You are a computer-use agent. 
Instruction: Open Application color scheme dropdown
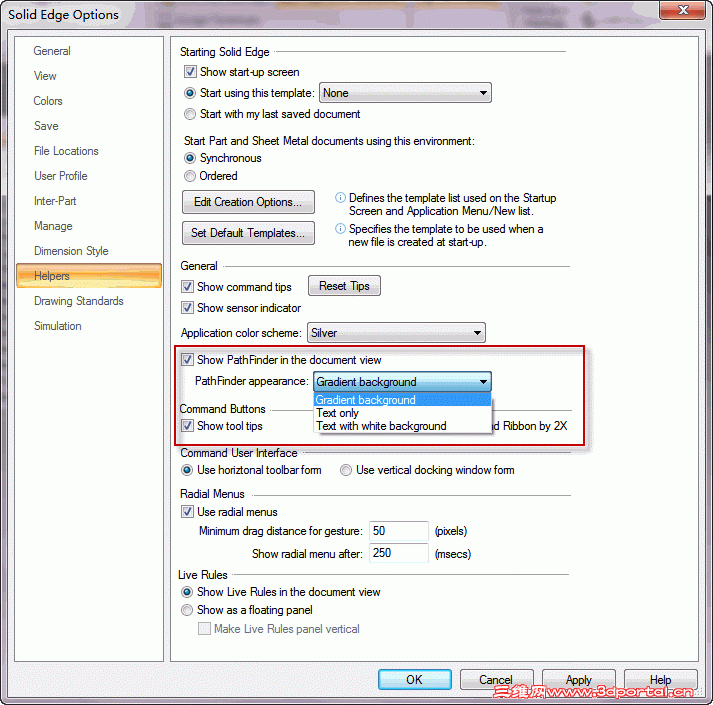coord(396,333)
